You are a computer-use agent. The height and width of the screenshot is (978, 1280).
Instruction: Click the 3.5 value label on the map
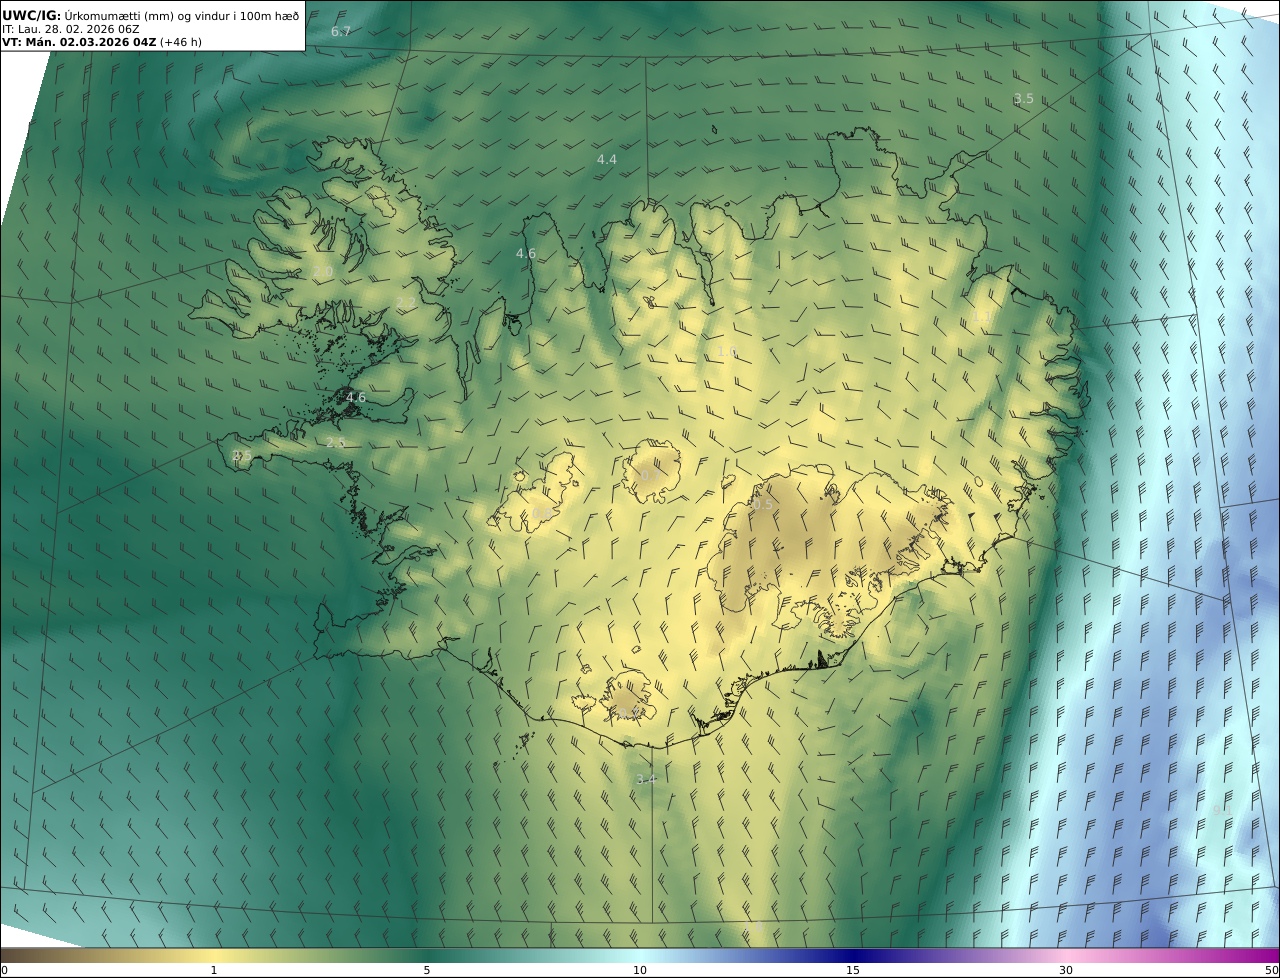[1023, 99]
